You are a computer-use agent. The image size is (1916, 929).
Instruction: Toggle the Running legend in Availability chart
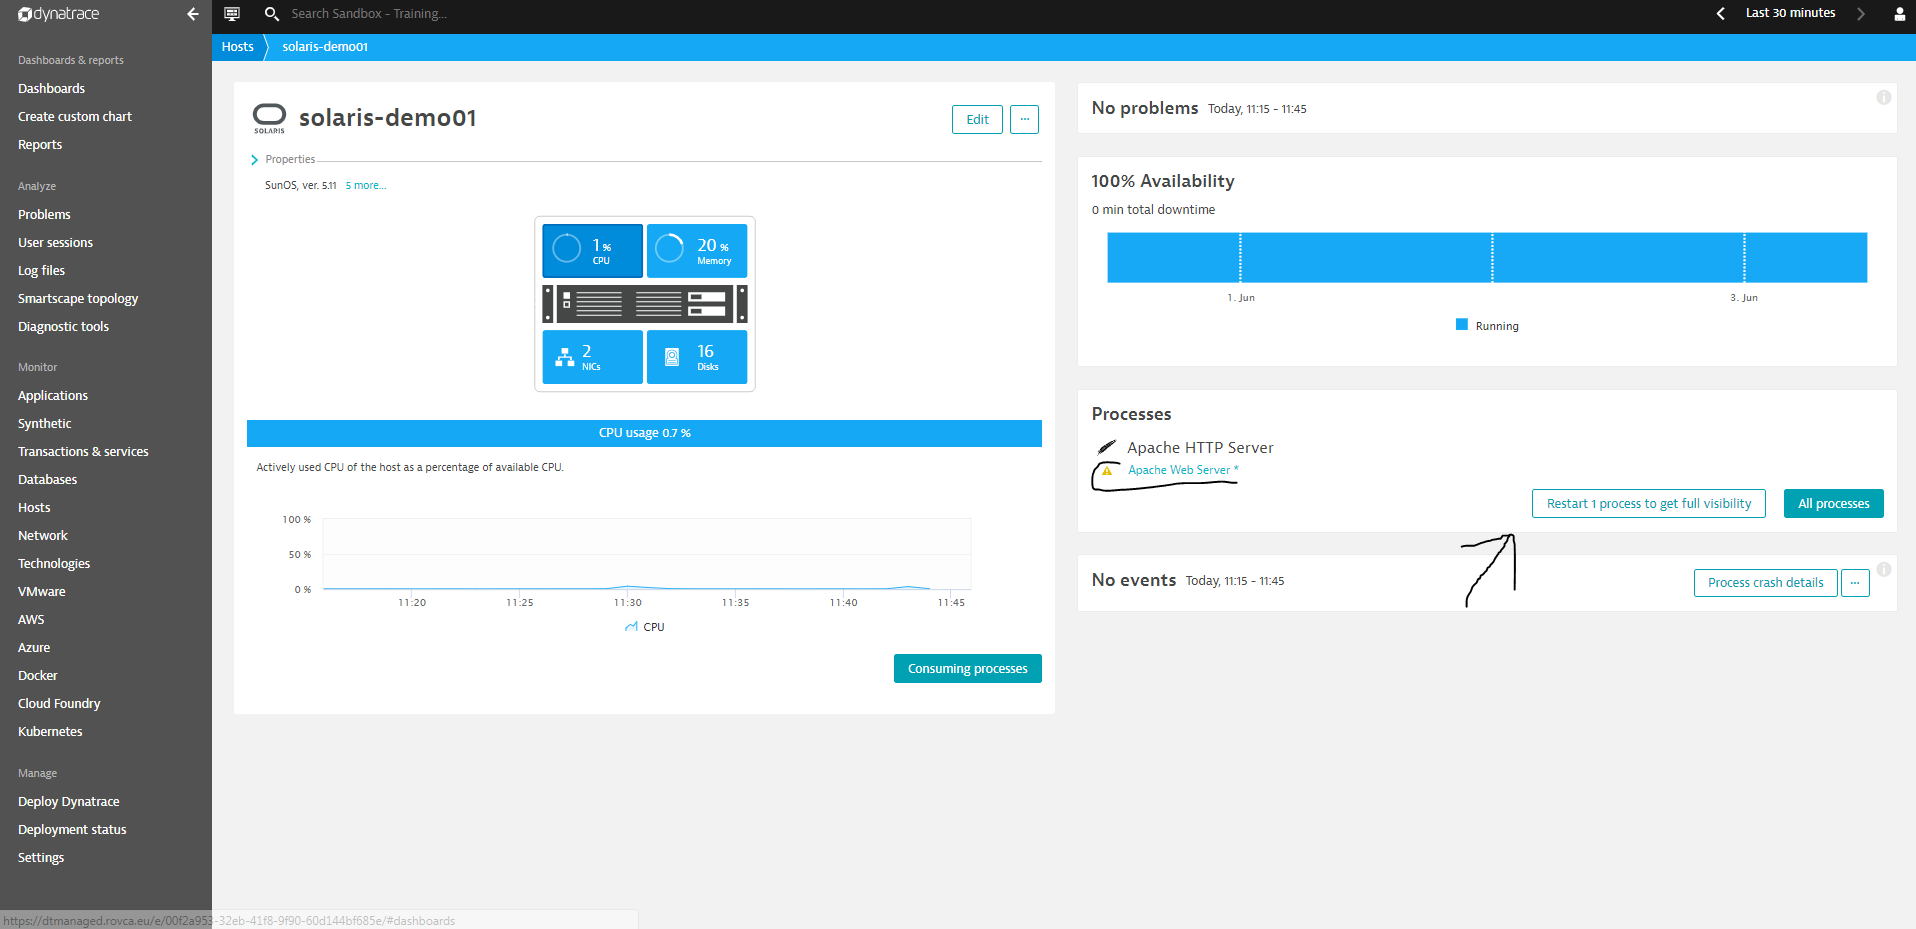tap(1487, 326)
